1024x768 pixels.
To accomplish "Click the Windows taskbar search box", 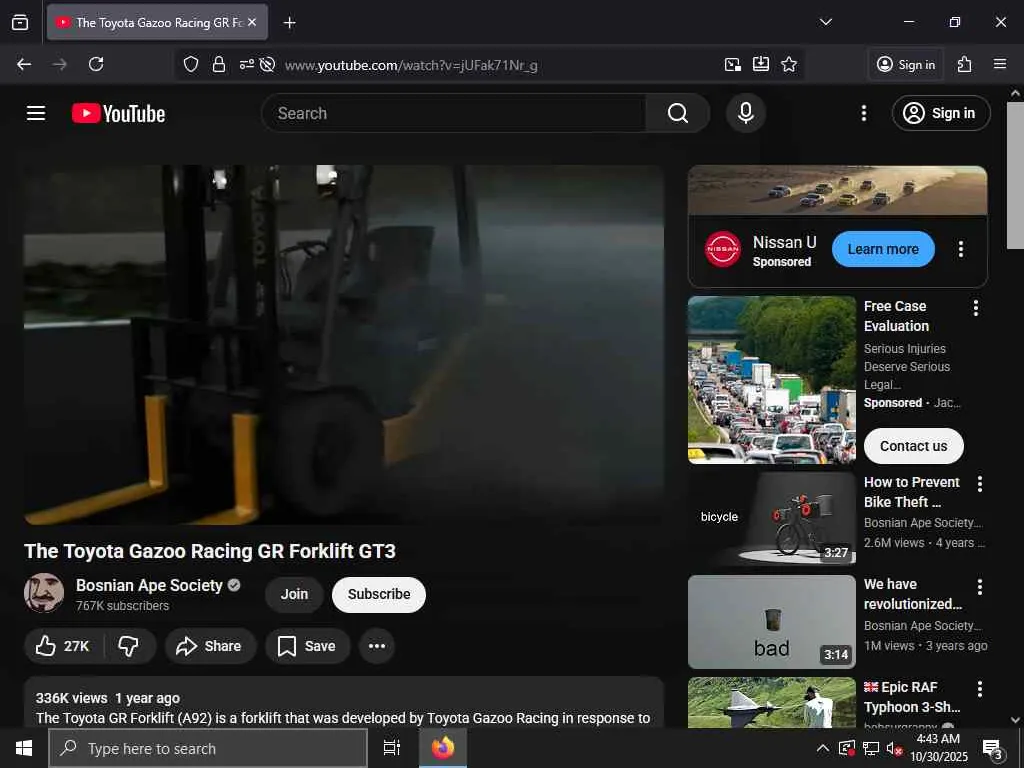I will pyautogui.click(x=208, y=748).
